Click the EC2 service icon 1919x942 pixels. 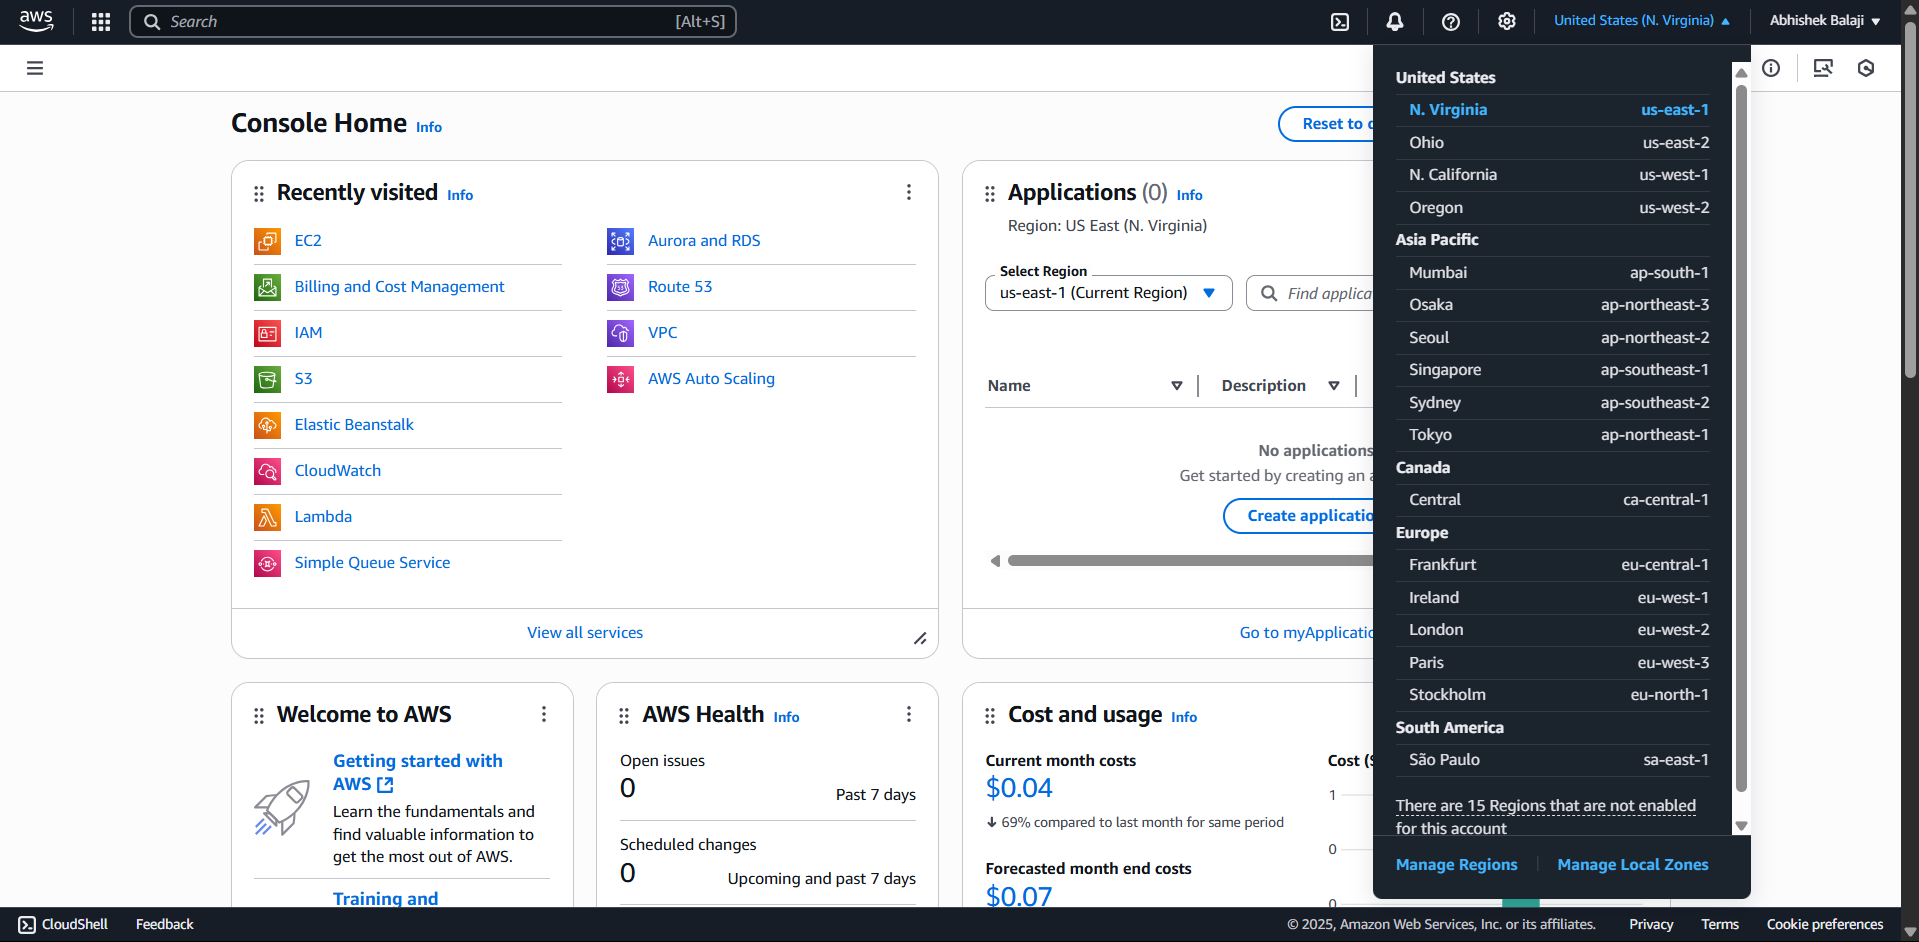(x=267, y=241)
